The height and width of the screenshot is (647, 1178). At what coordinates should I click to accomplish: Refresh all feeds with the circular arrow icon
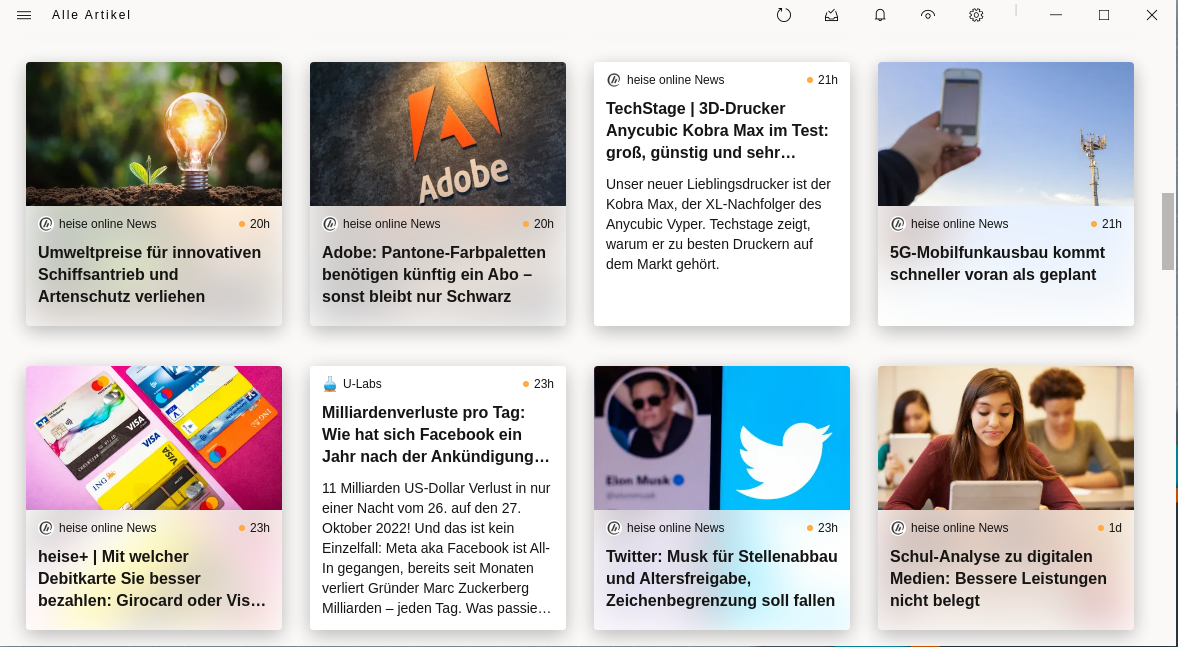coord(784,15)
